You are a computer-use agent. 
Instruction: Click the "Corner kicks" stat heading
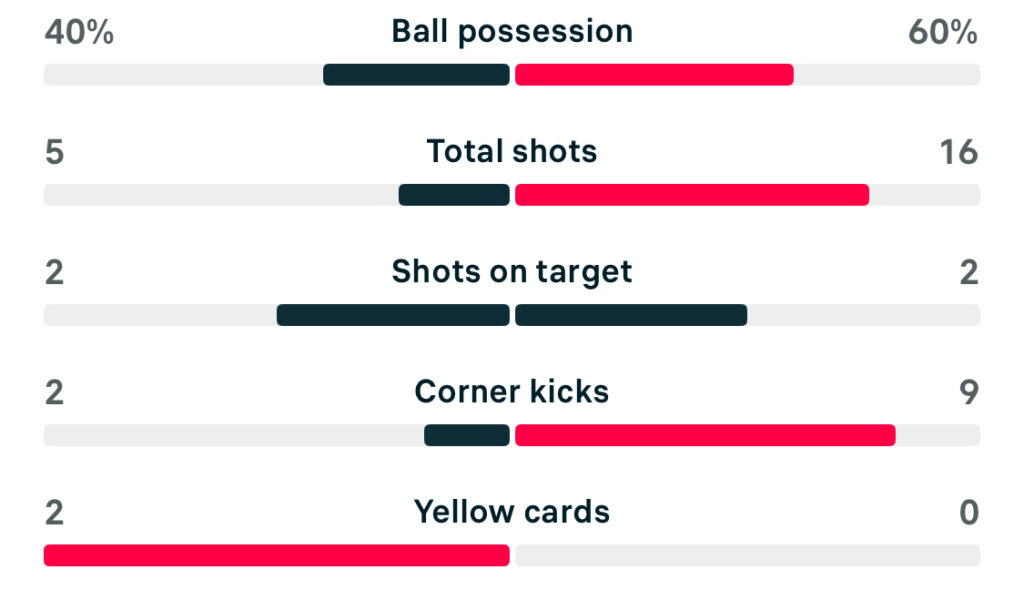pyautogui.click(x=512, y=392)
